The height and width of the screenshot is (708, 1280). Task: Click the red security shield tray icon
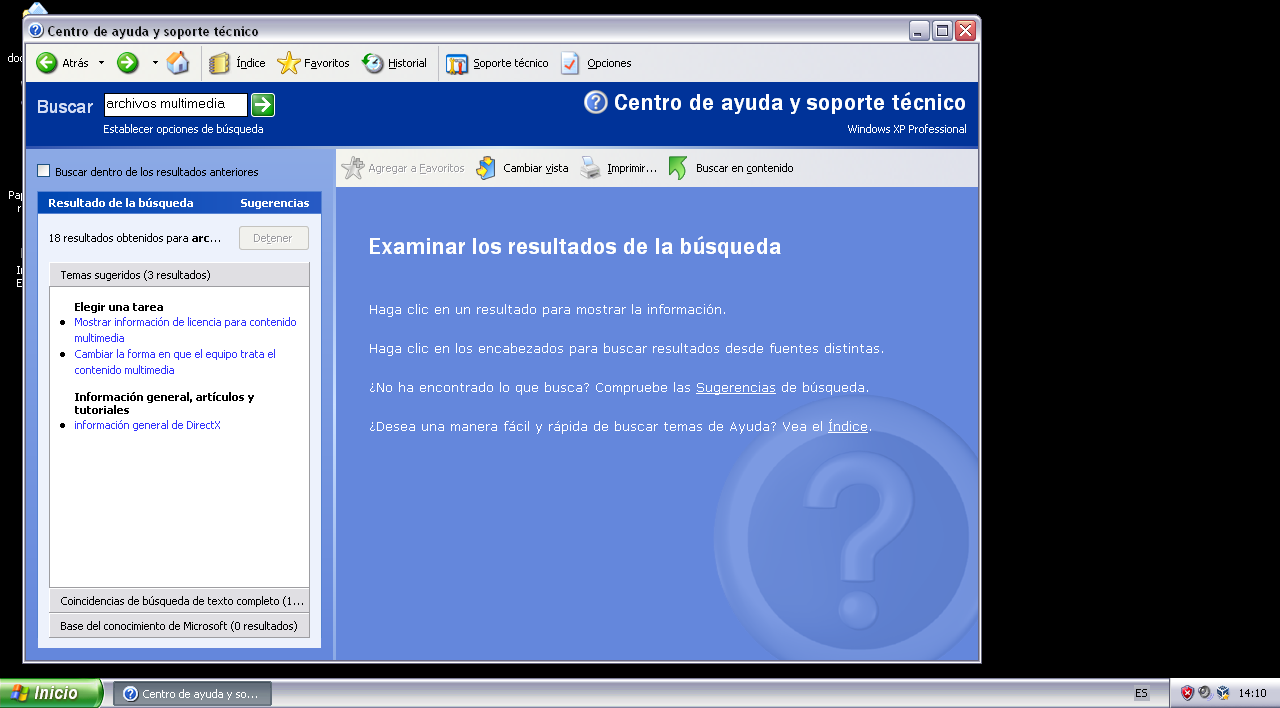point(1187,692)
